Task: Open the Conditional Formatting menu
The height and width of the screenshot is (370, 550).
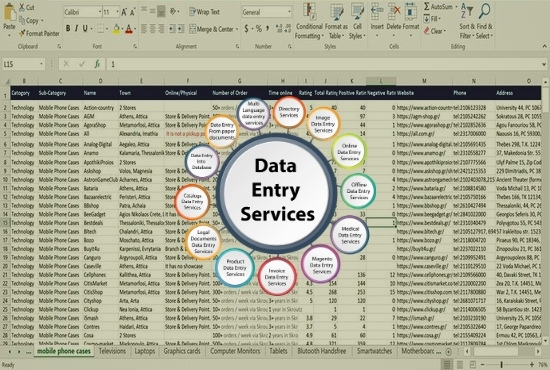Action: (309, 21)
